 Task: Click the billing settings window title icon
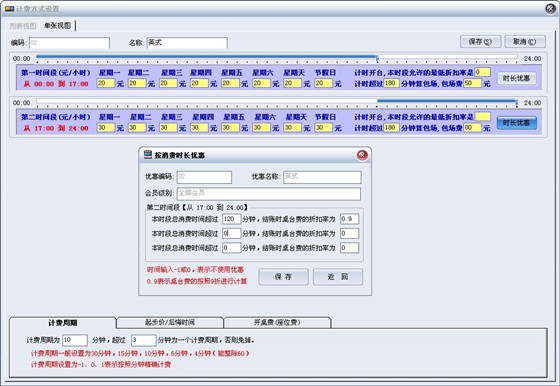click(x=9, y=9)
